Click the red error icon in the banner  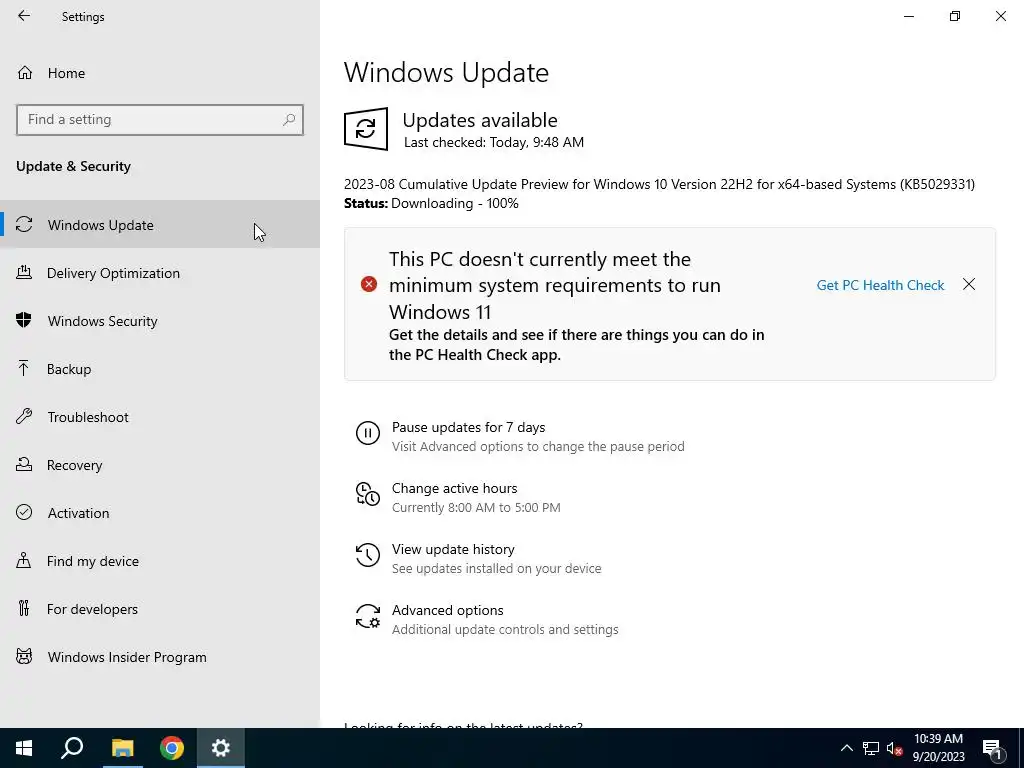[x=369, y=284]
